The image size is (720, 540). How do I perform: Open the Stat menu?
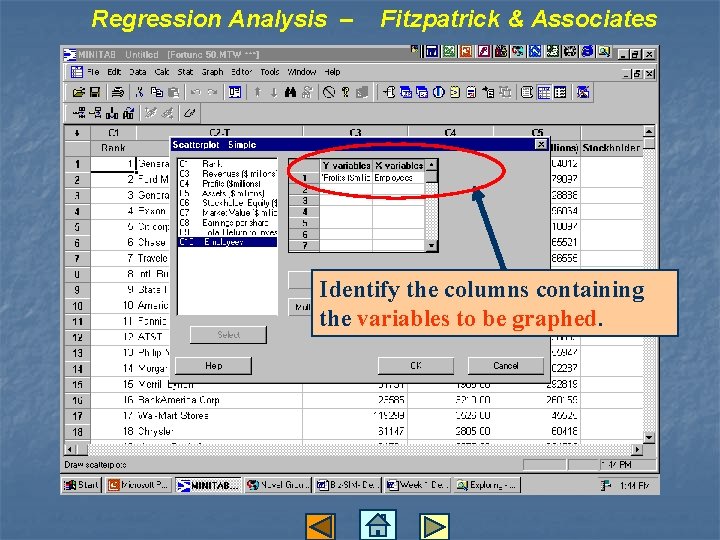coord(185,72)
